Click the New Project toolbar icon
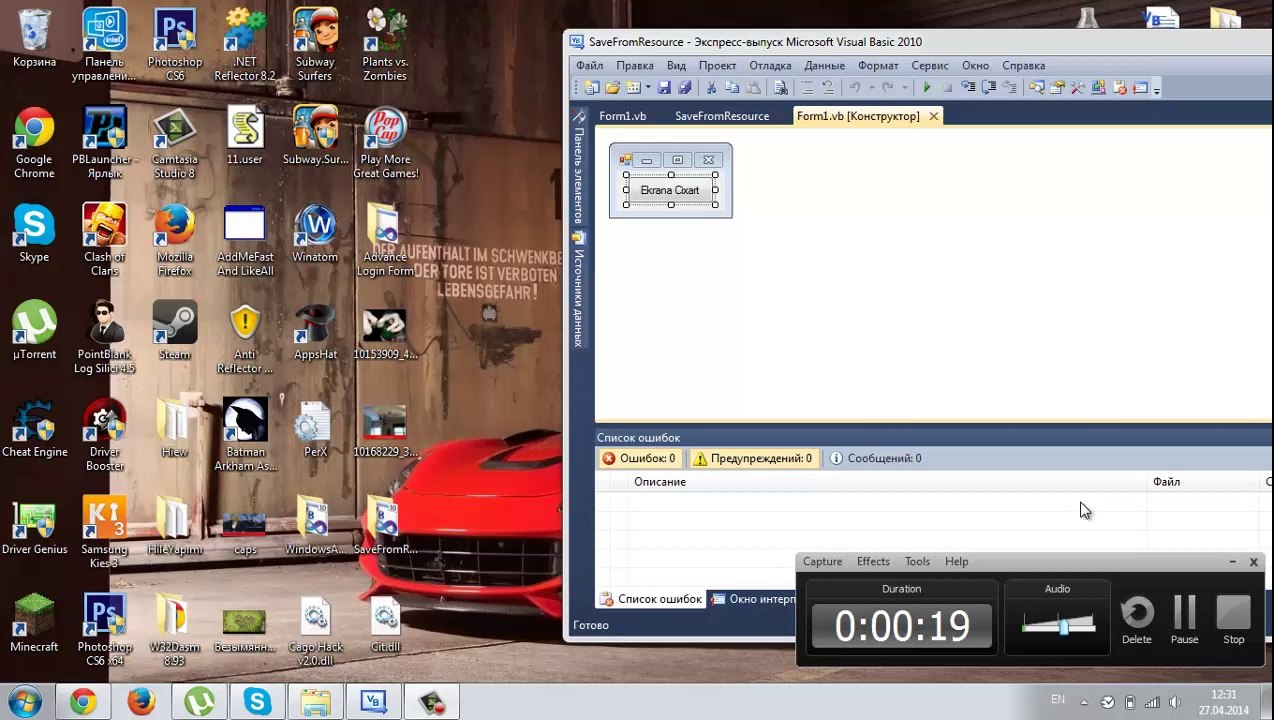The image size is (1274, 720). (591, 88)
